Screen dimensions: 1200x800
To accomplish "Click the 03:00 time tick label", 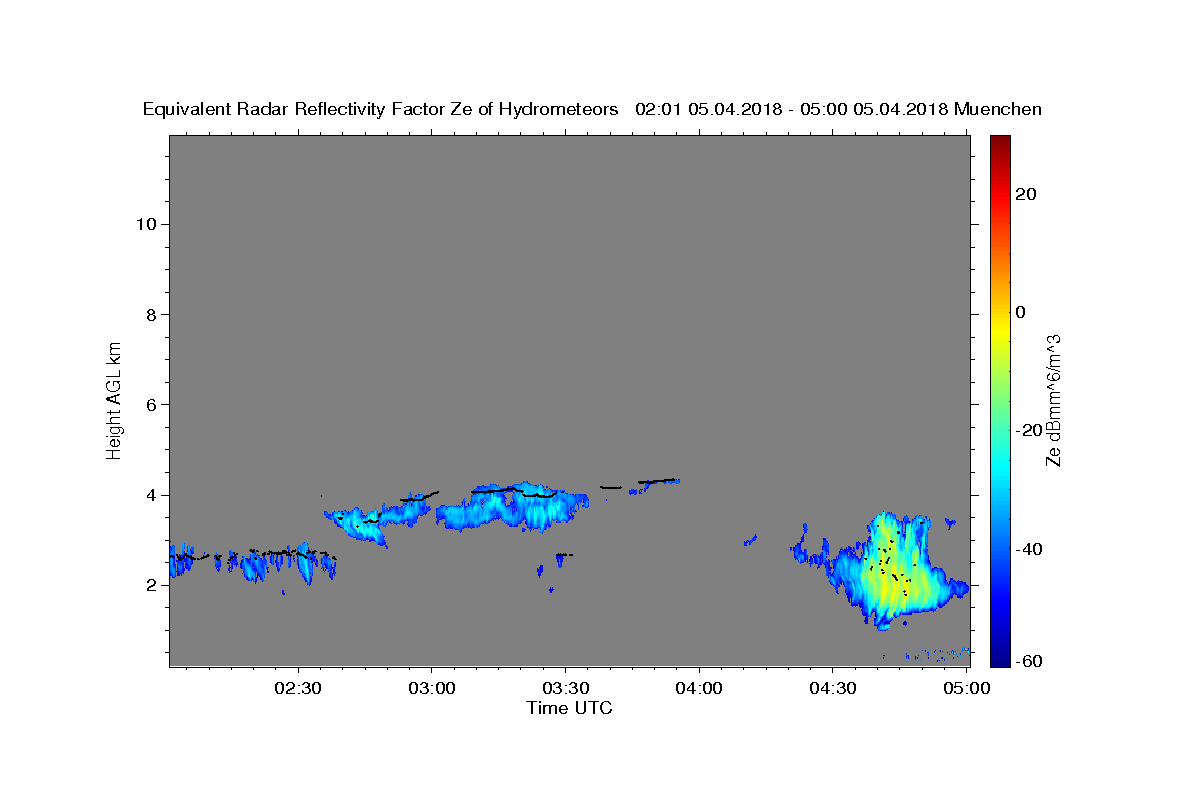I will click(431, 689).
